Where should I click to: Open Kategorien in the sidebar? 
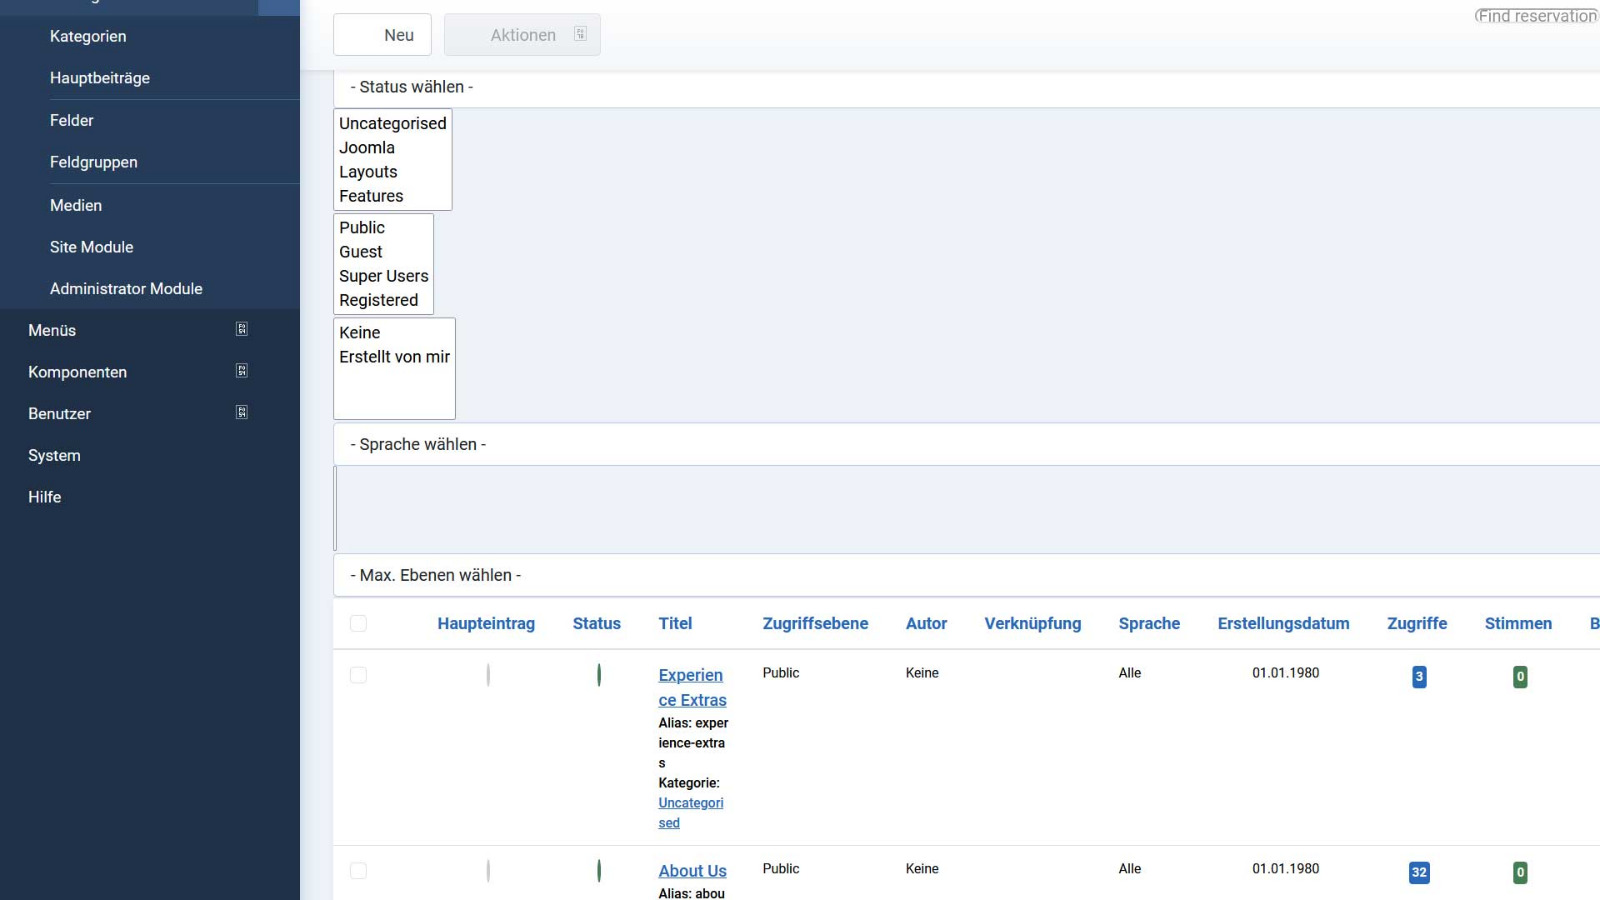click(88, 36)
